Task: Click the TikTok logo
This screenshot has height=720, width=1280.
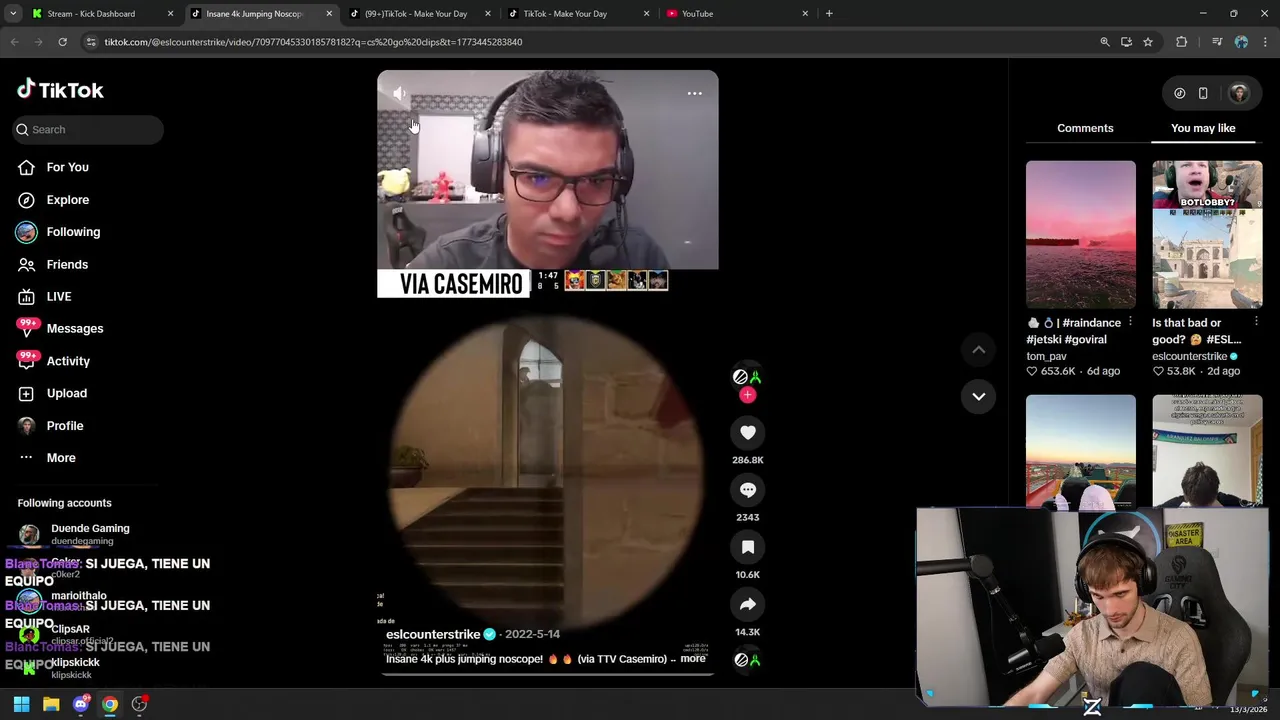Action: [60, 90]
